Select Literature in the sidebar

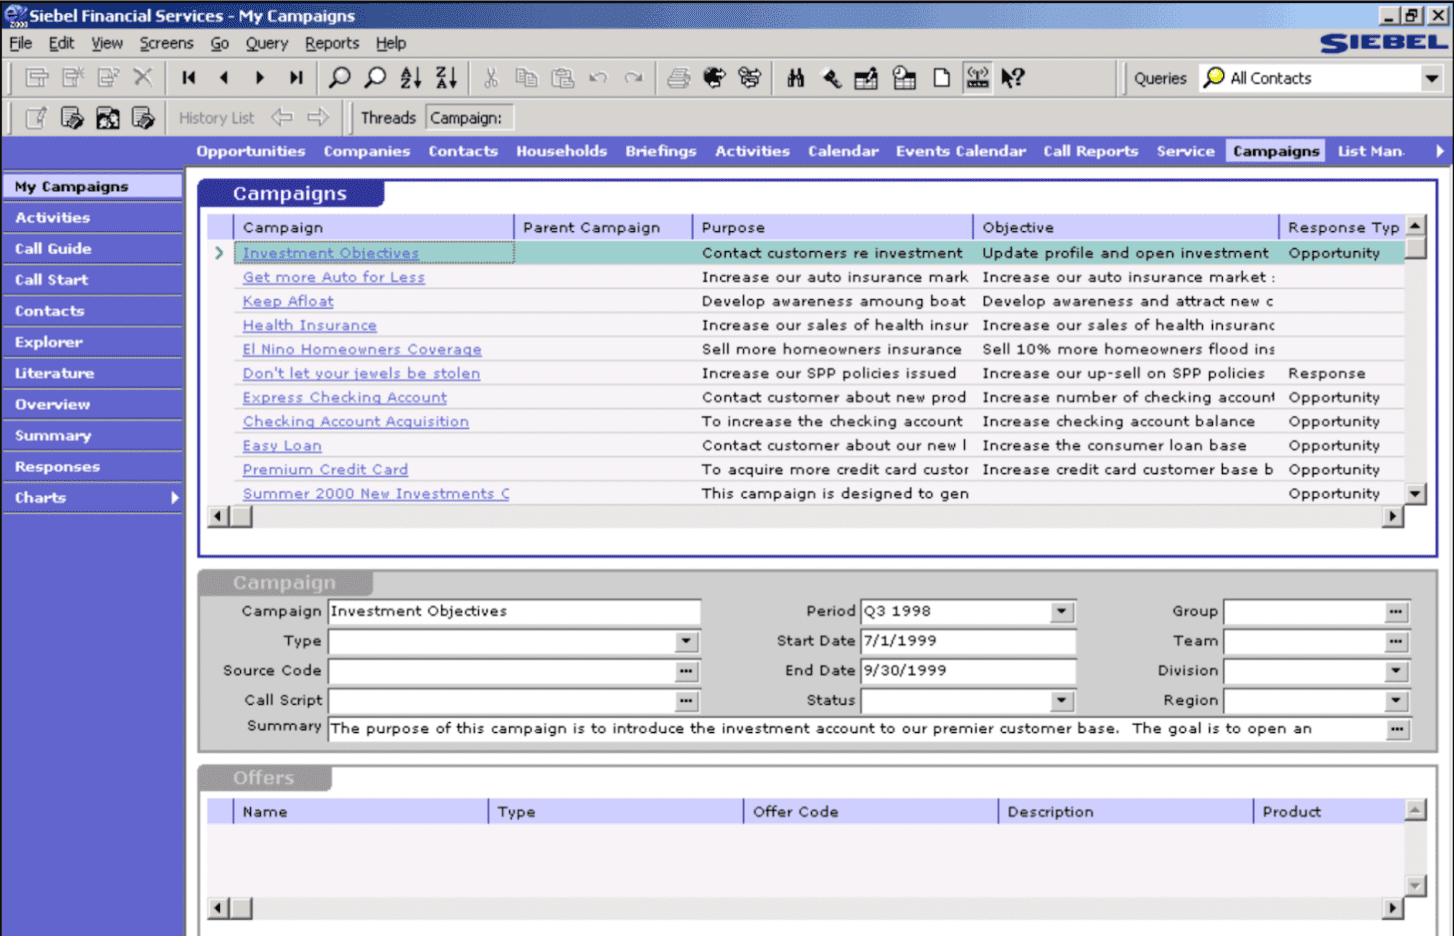[x=92, y=374]
